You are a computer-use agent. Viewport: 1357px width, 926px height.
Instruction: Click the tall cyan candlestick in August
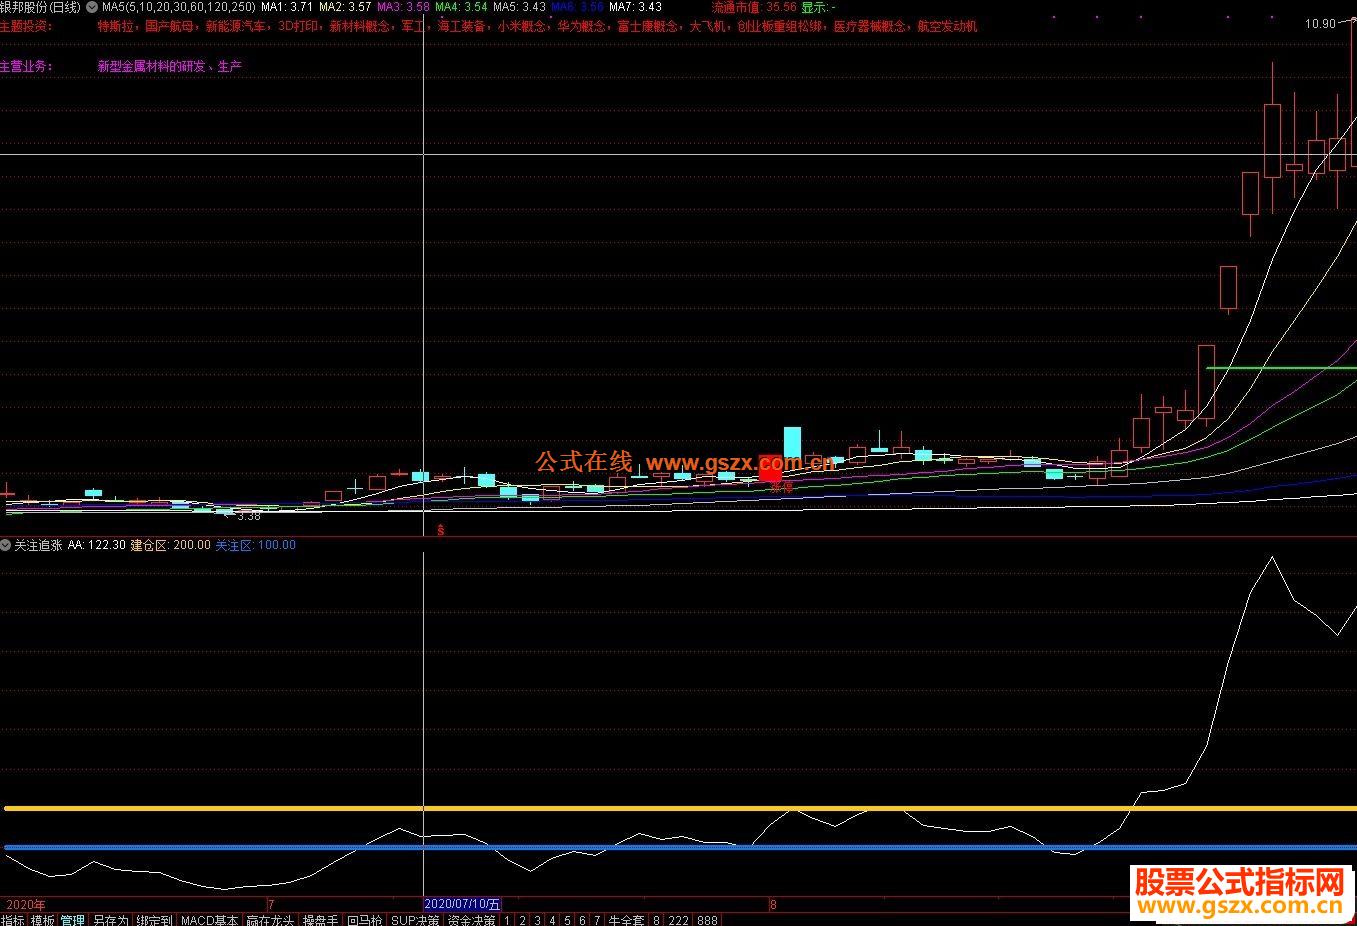click(x=792, y=443)
